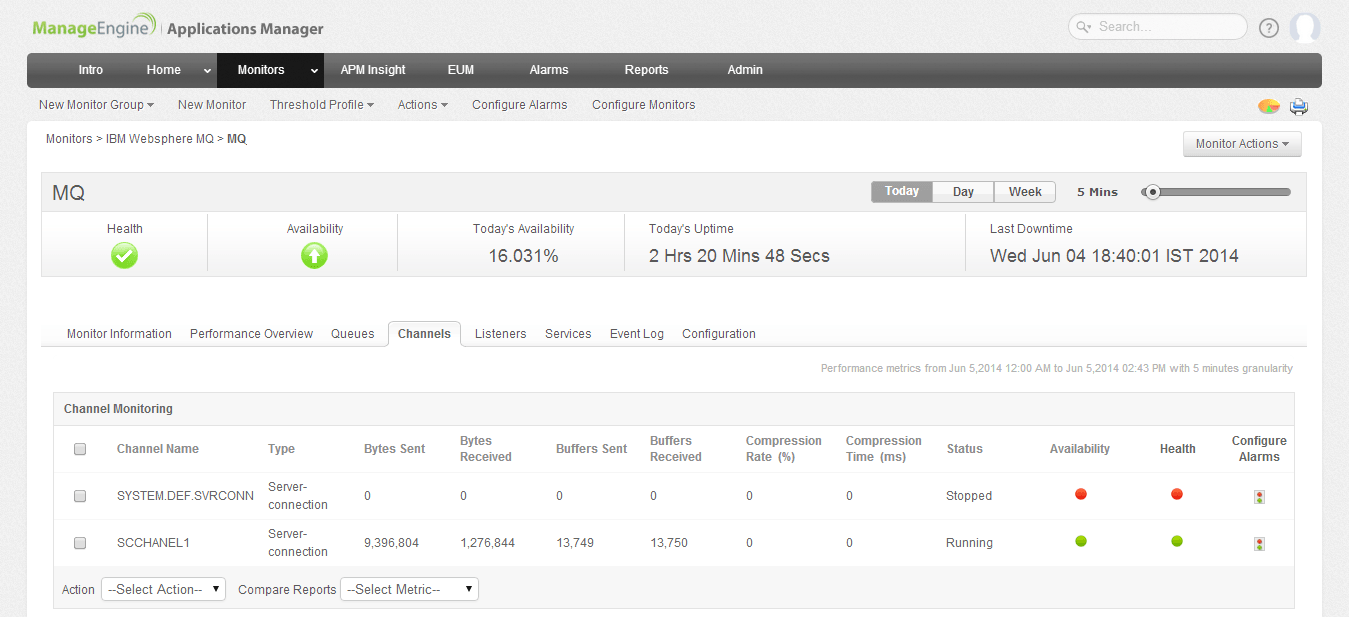This screenshot has width=1349, height=617.
Task: Click red Health indicator for SYSTEM.DEF.SVRCONN
Action: 1177,494
